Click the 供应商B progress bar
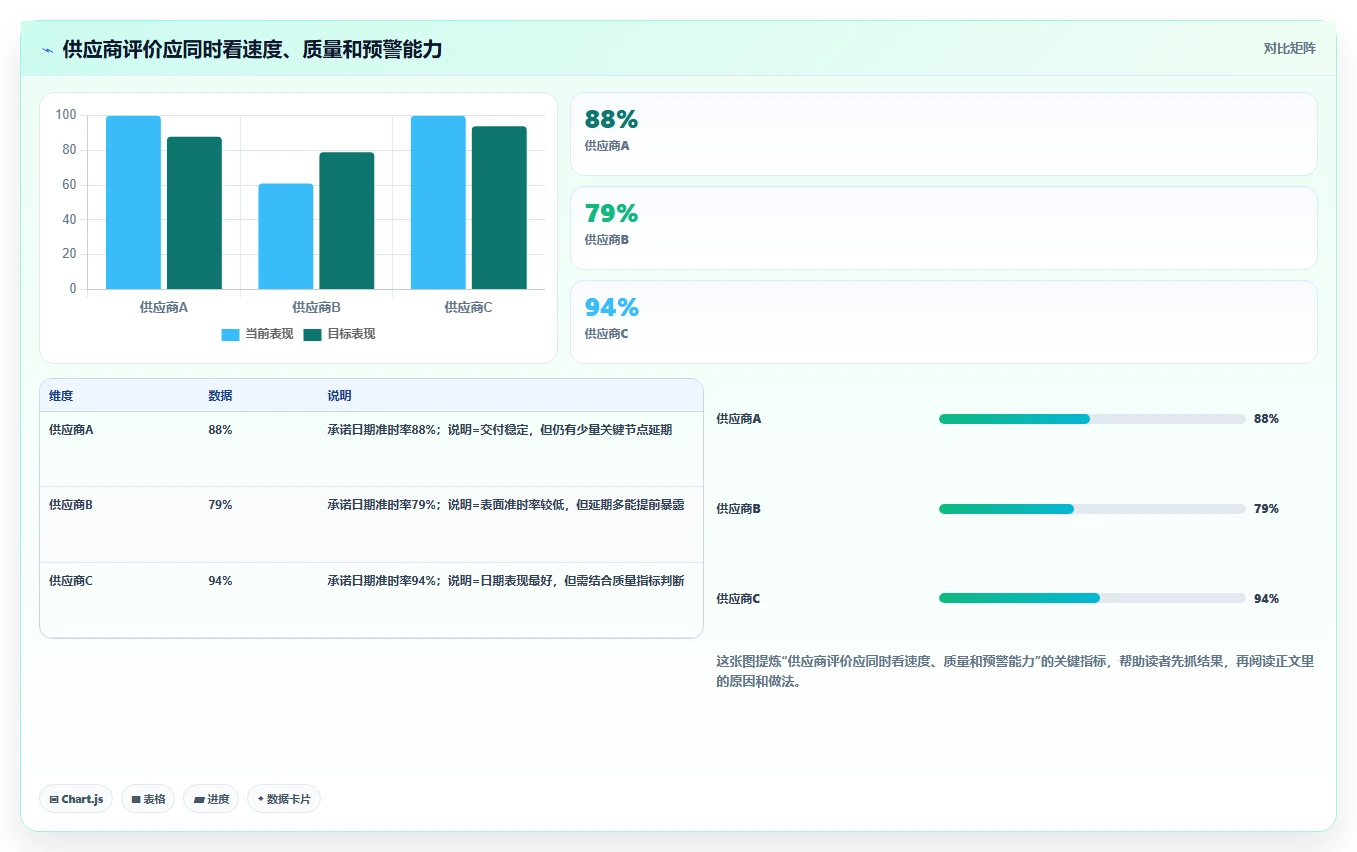 click(x=1092, y=509)
